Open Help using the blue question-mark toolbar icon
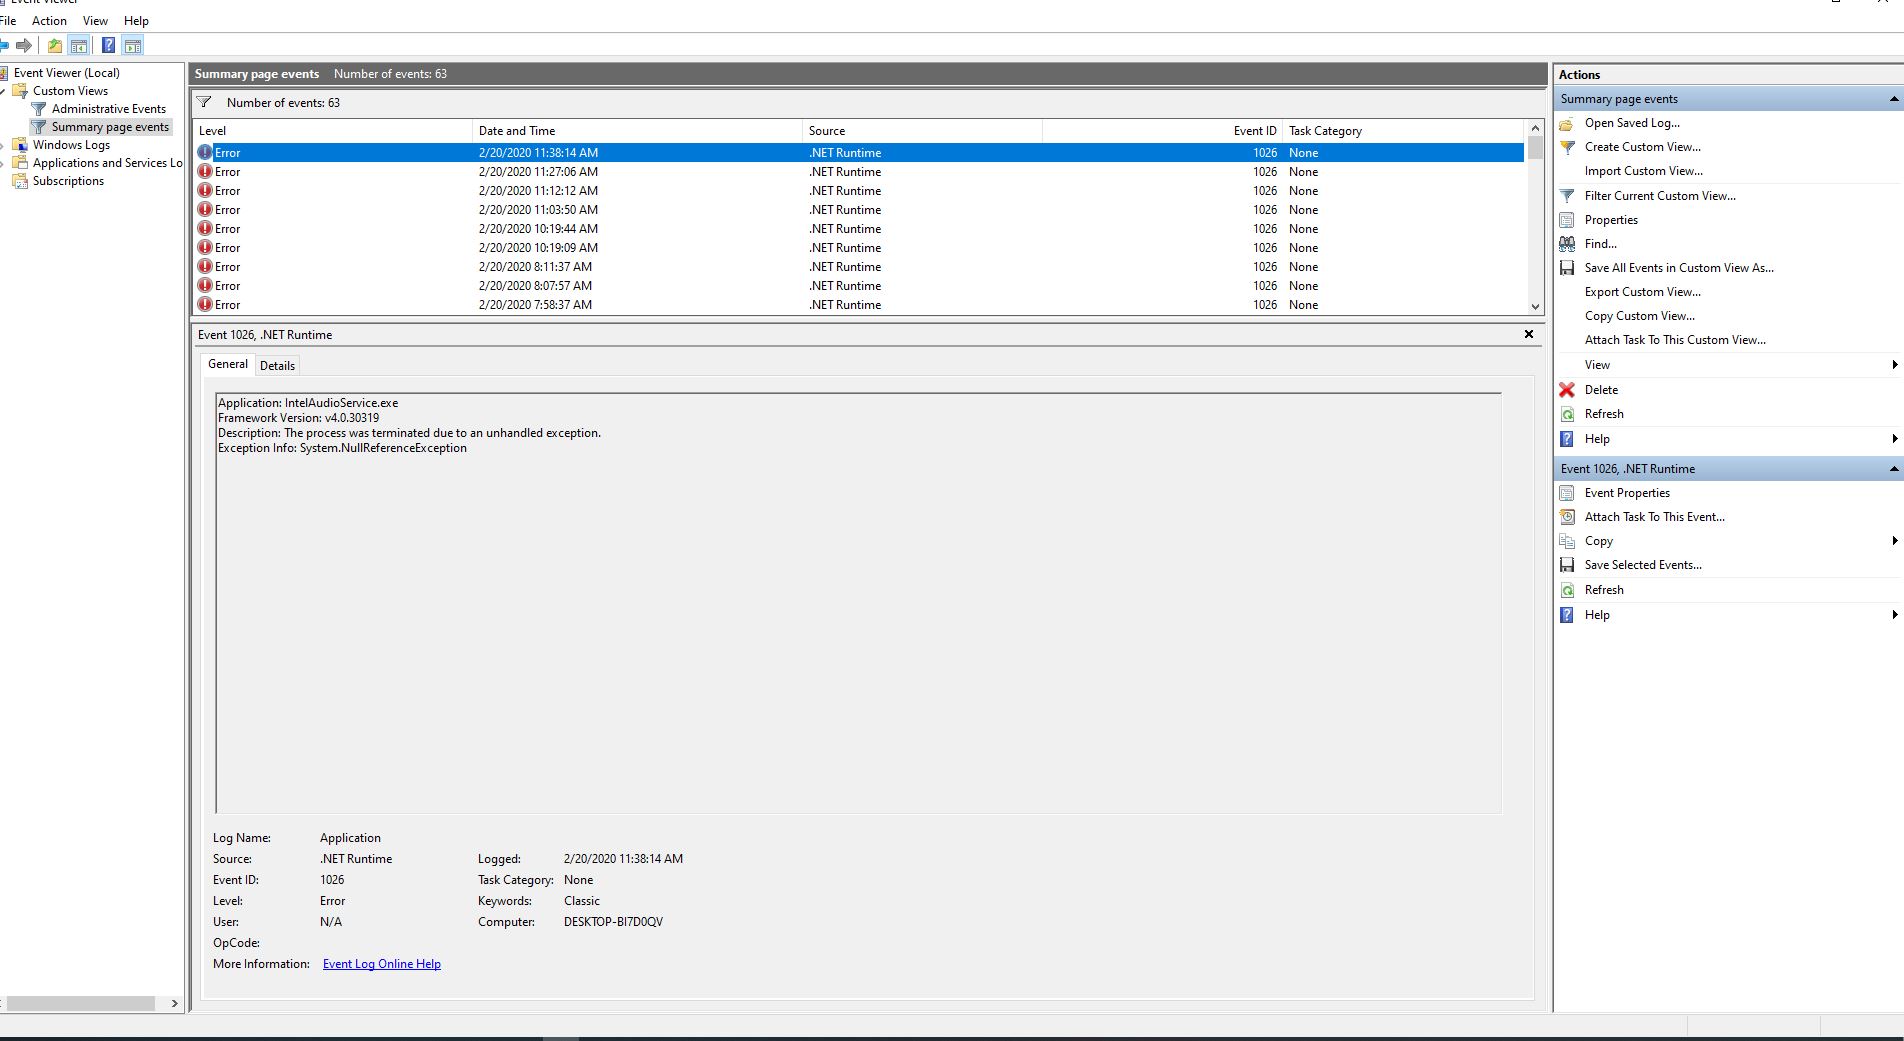The image size is (1904, 1041). [x=108, y=45]
